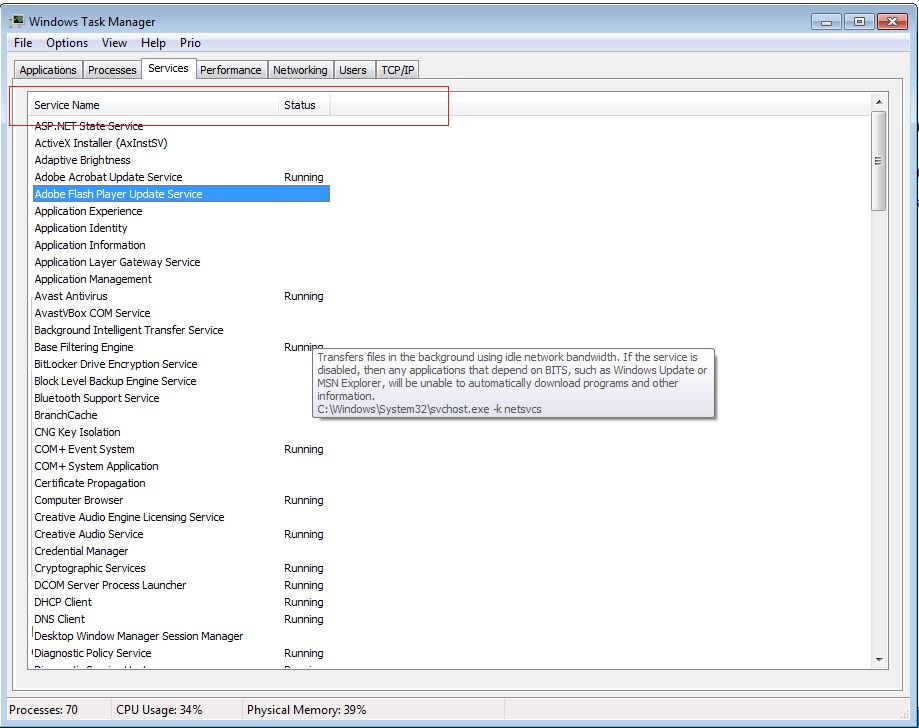Switch to the Networking tab
The width and height of the screenshot is (919, 728).
pos(300,70)
